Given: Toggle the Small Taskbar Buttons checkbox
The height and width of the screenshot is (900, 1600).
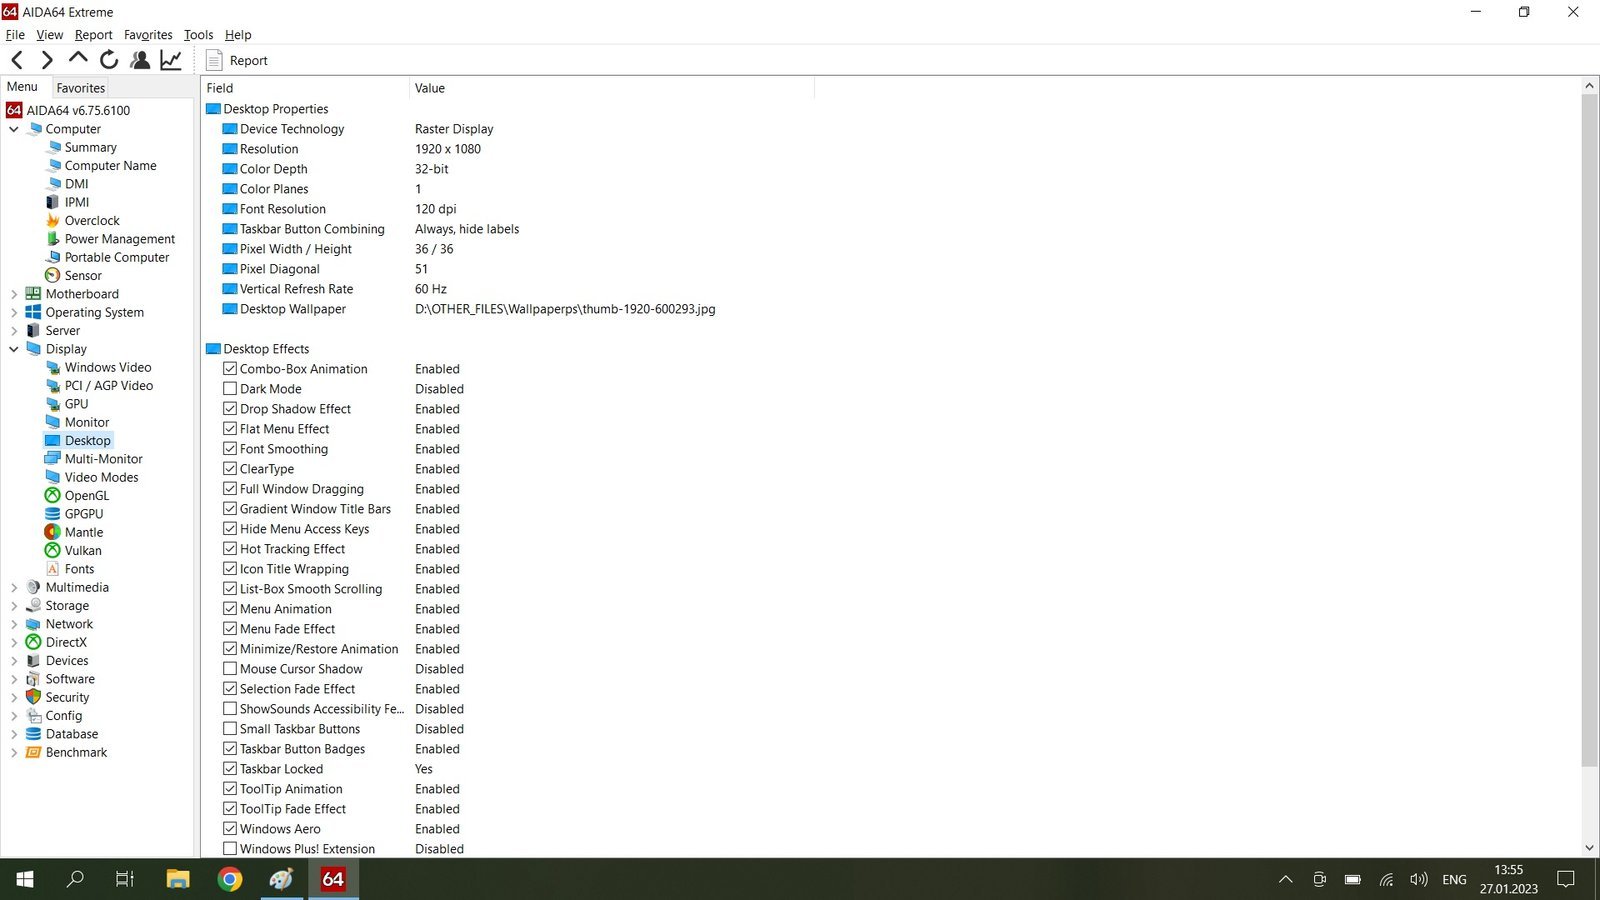Looking at the screenshot, I should [x=230, y=729].
